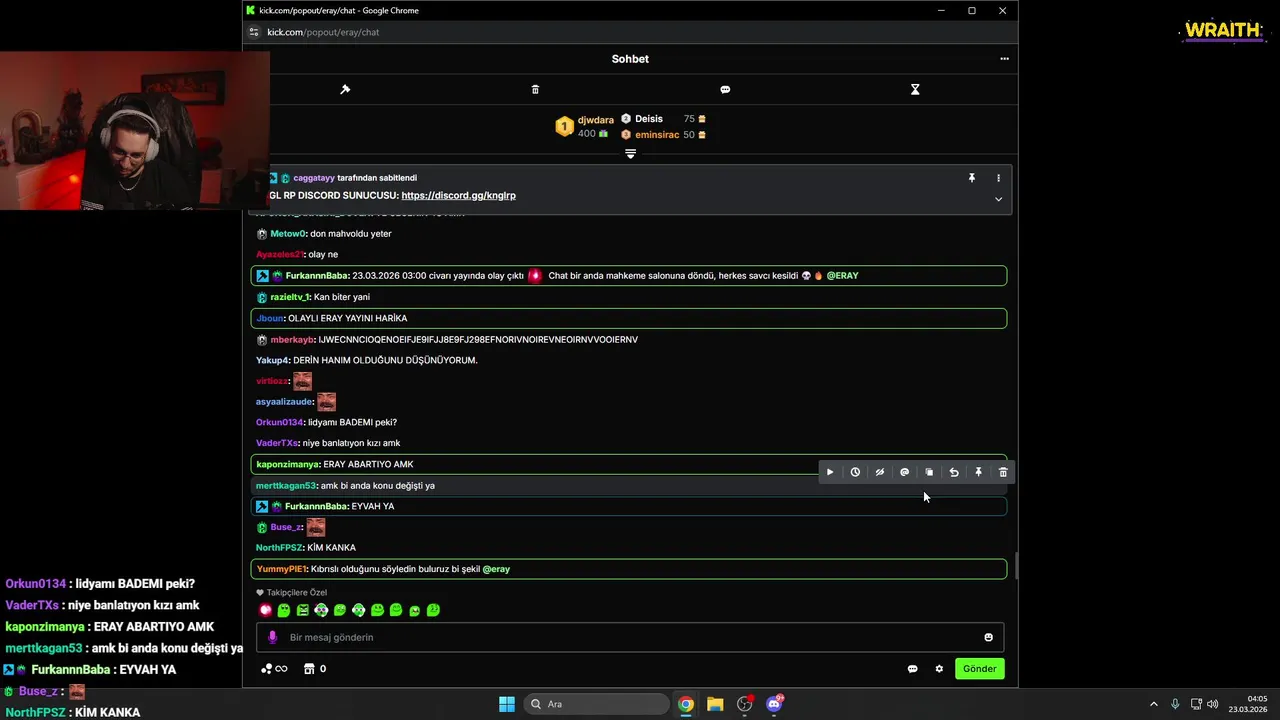Click the reply arrow icon in message actions
This screenshot has width=1280, height=720.
click(x=954, y=472)
